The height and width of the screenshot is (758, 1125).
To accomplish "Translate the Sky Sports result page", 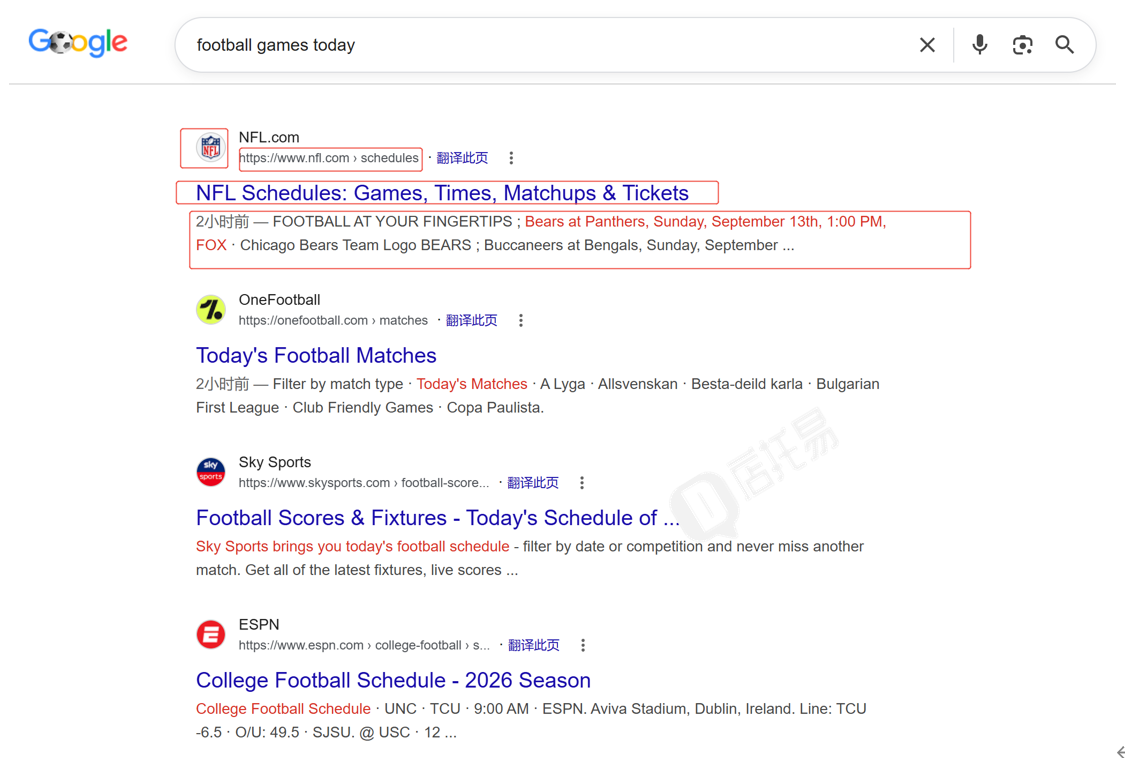I will (x=532, y=483).
